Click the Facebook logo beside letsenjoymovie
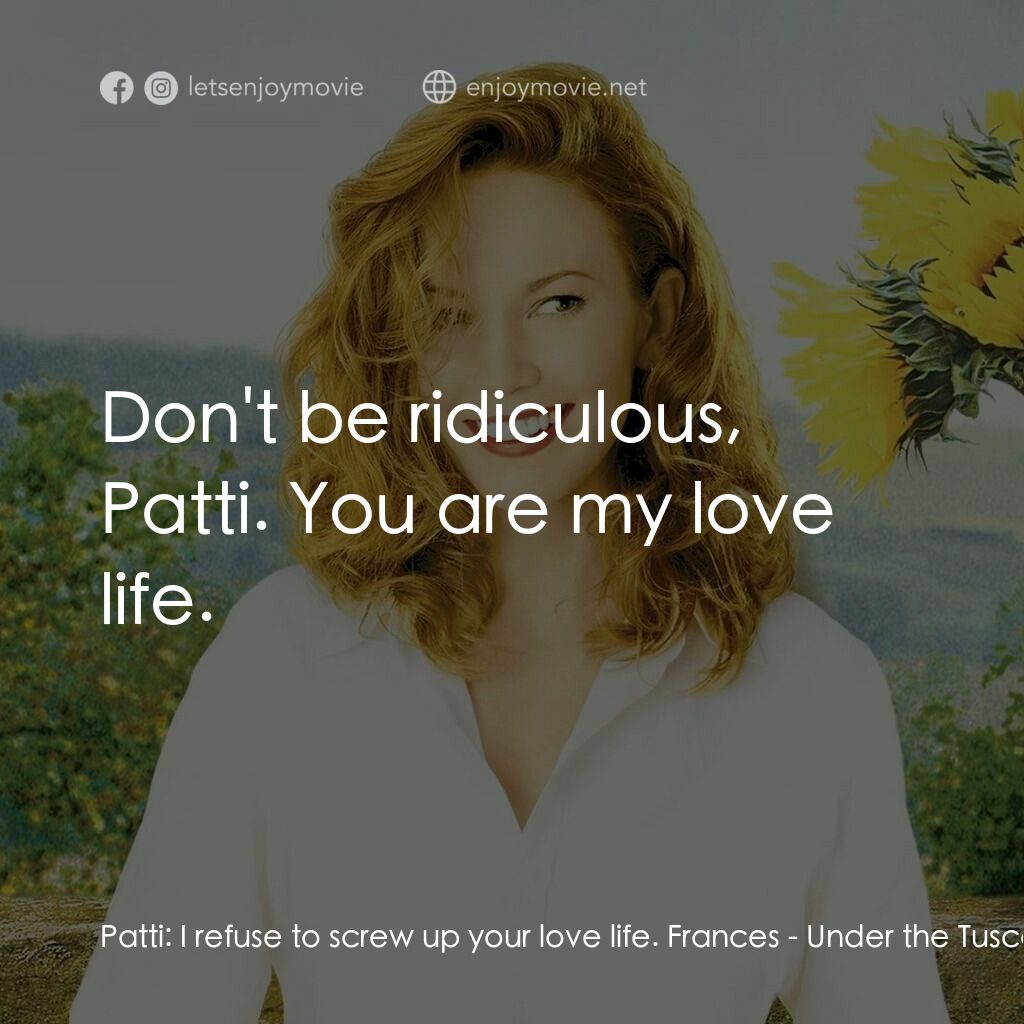 pyautogui.click(x=117, y=87)
